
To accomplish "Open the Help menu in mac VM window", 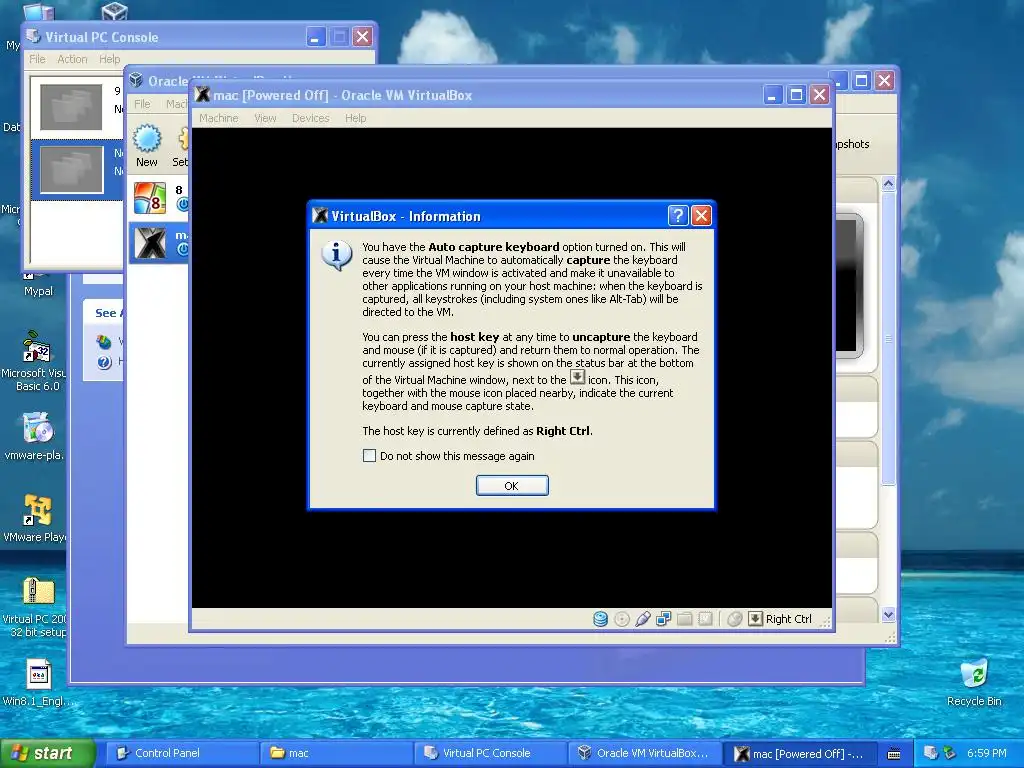I will coord(356,118).
